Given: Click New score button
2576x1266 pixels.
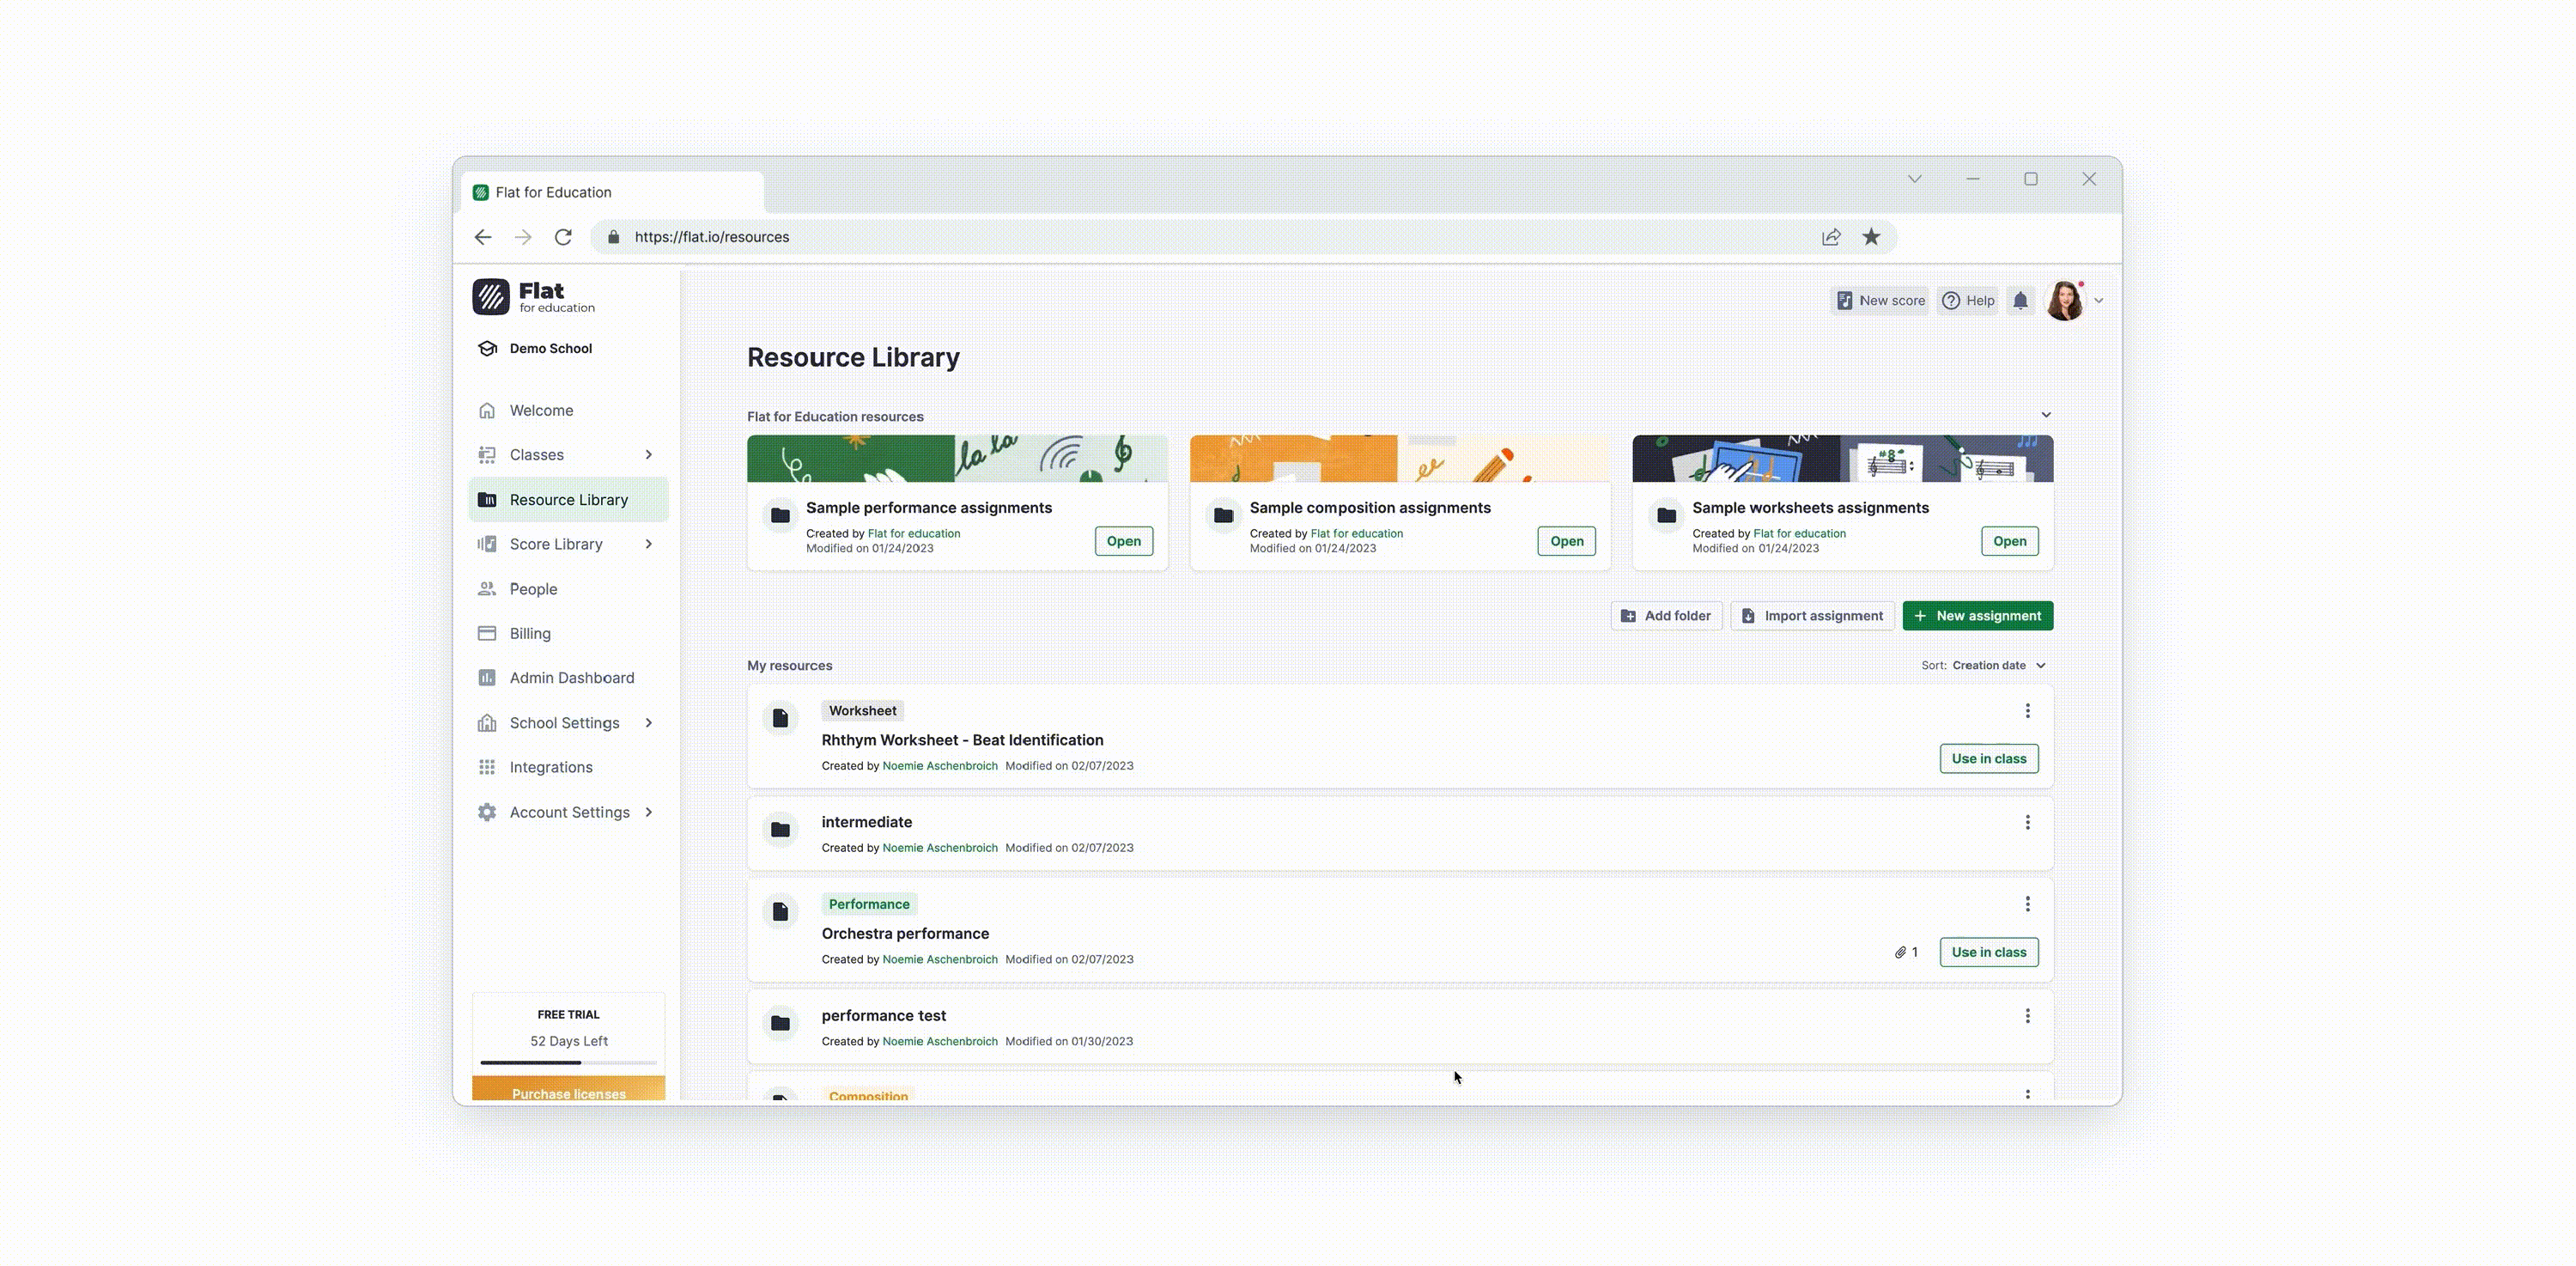Looking at the screenshot, I should 1880,300.
